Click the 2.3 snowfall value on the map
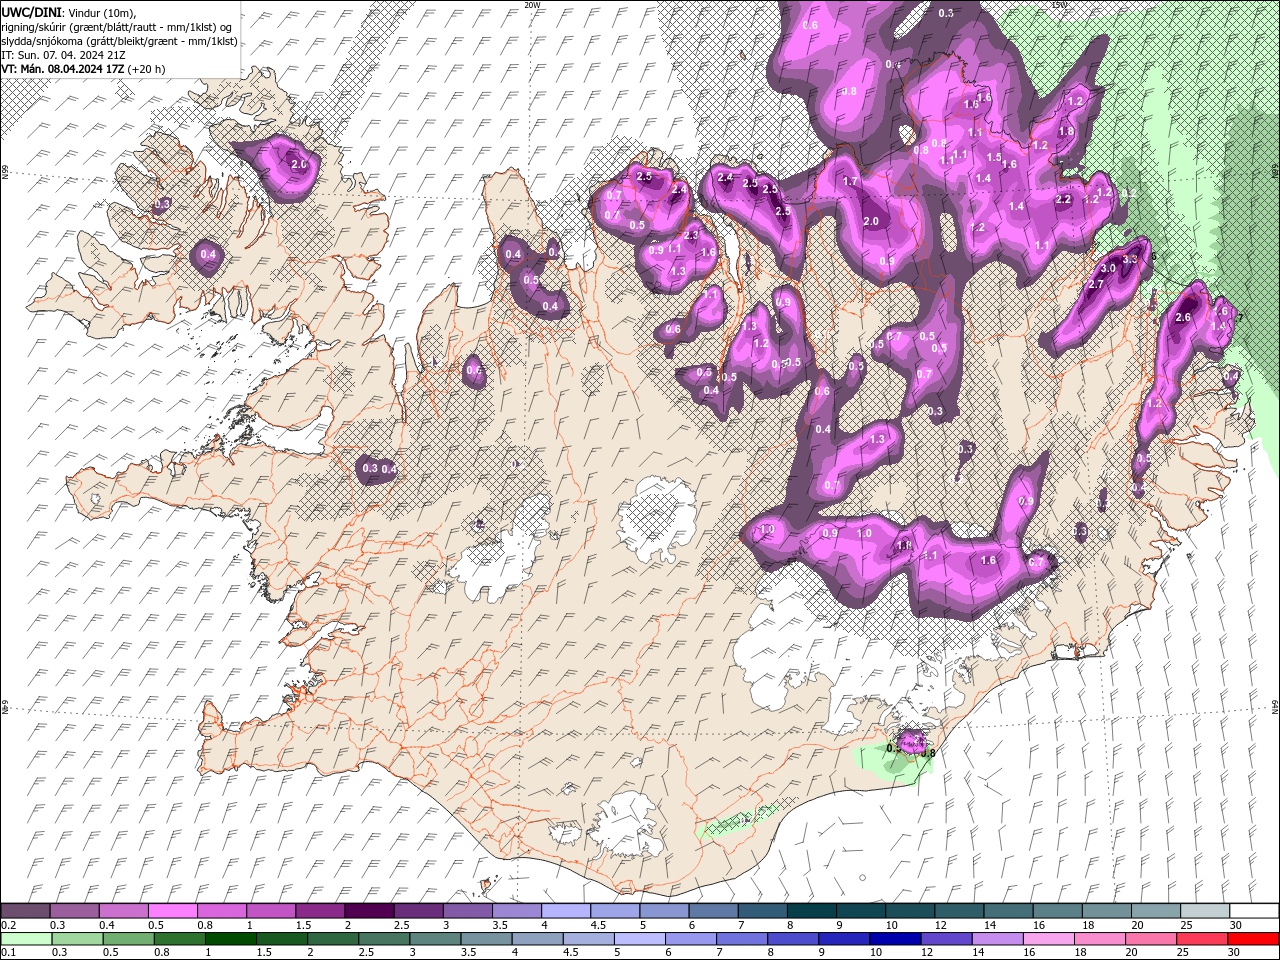Image resolution: width=1280 pixels, height=960 pixels. pos(691,235)
